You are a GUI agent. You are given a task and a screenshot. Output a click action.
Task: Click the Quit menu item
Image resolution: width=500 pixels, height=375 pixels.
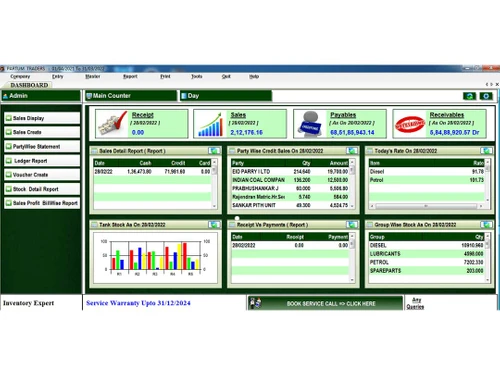click(226, 76)
